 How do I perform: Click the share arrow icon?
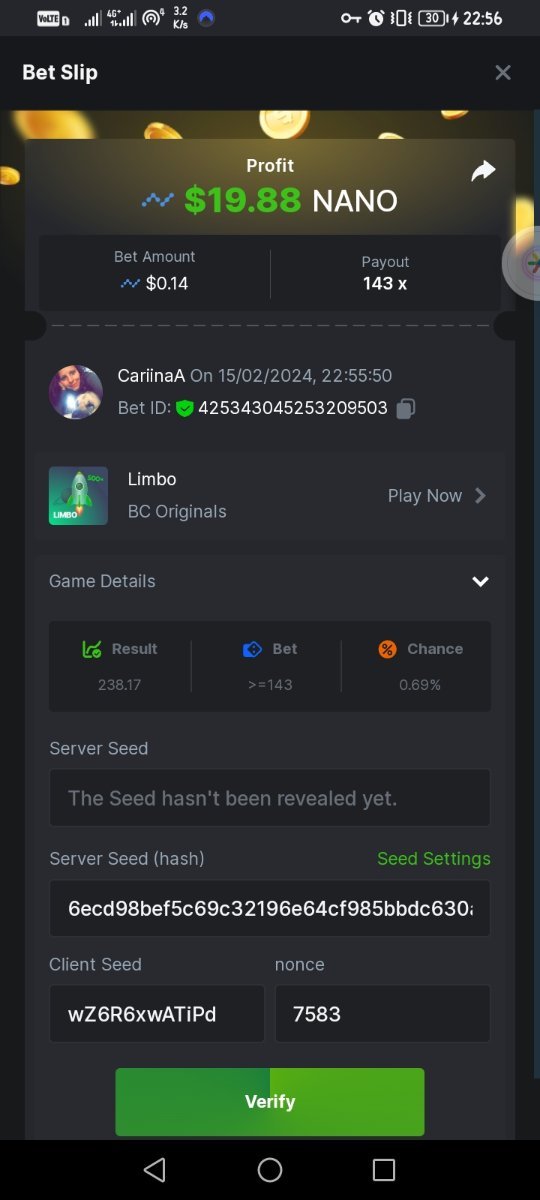click(x=483, y=171)
